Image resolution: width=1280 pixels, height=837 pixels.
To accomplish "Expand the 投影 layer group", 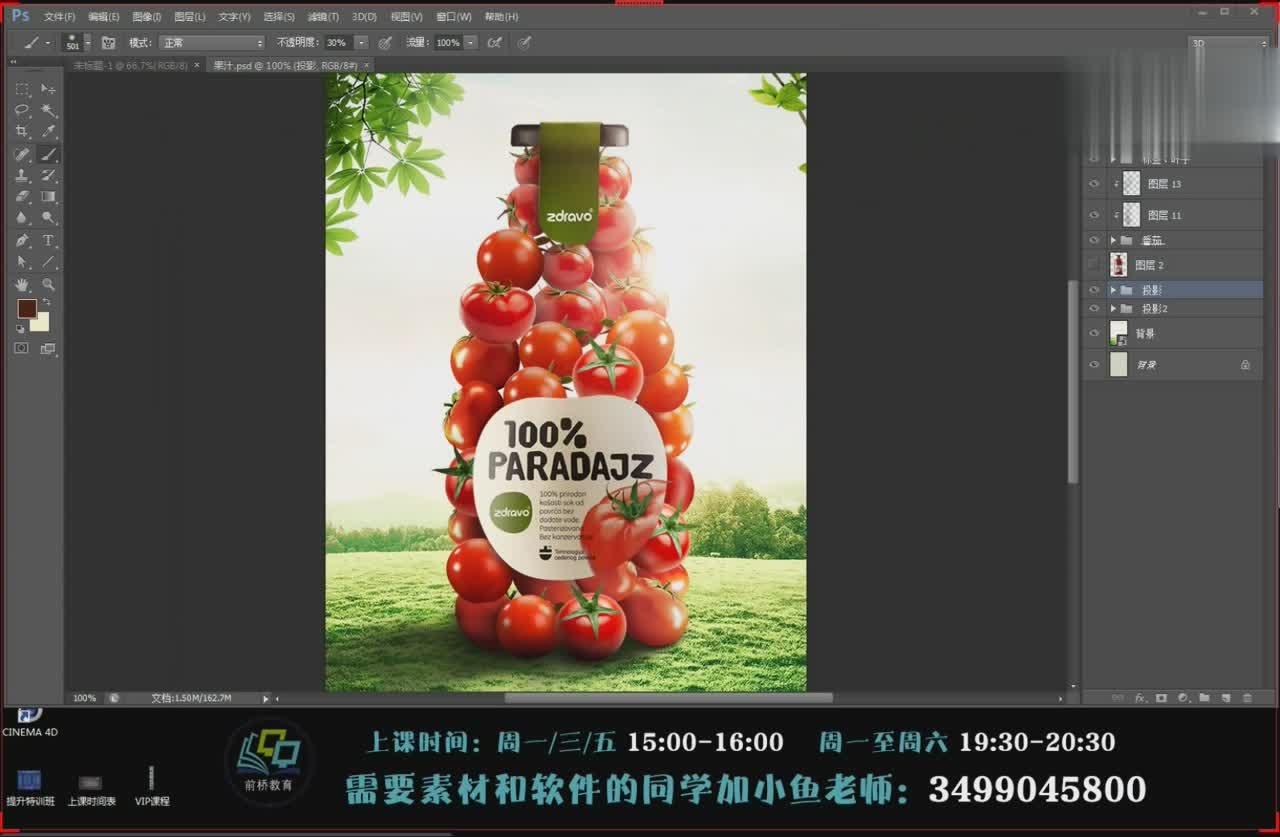I will (x=1113, y=290).
